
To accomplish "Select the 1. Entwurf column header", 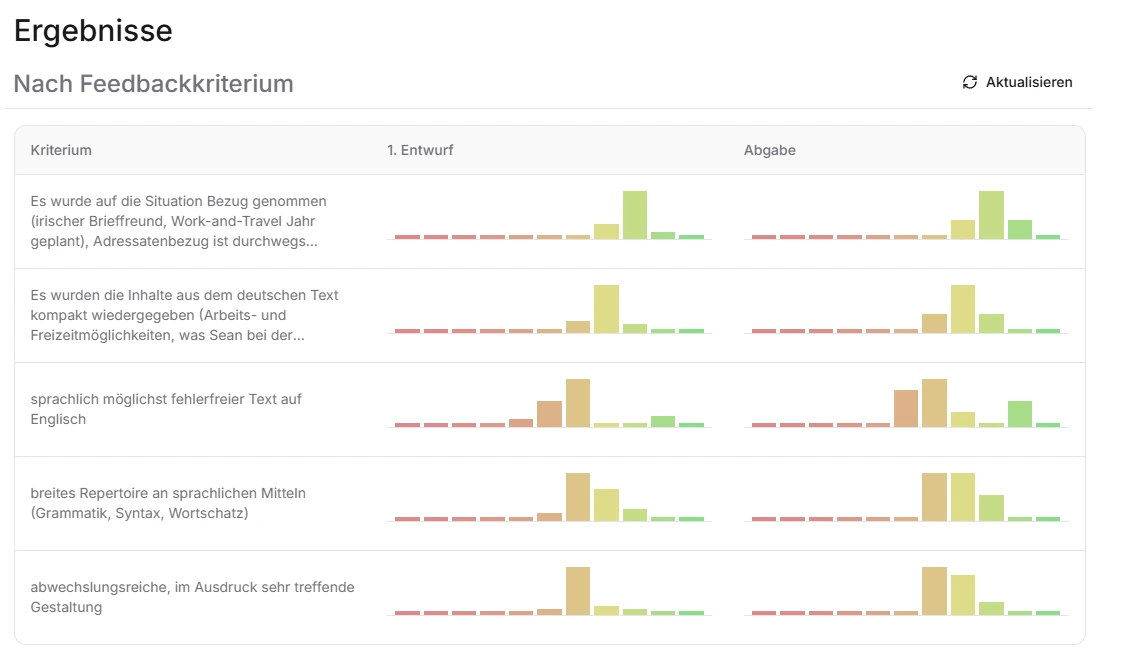I will (x=421, y=150).
